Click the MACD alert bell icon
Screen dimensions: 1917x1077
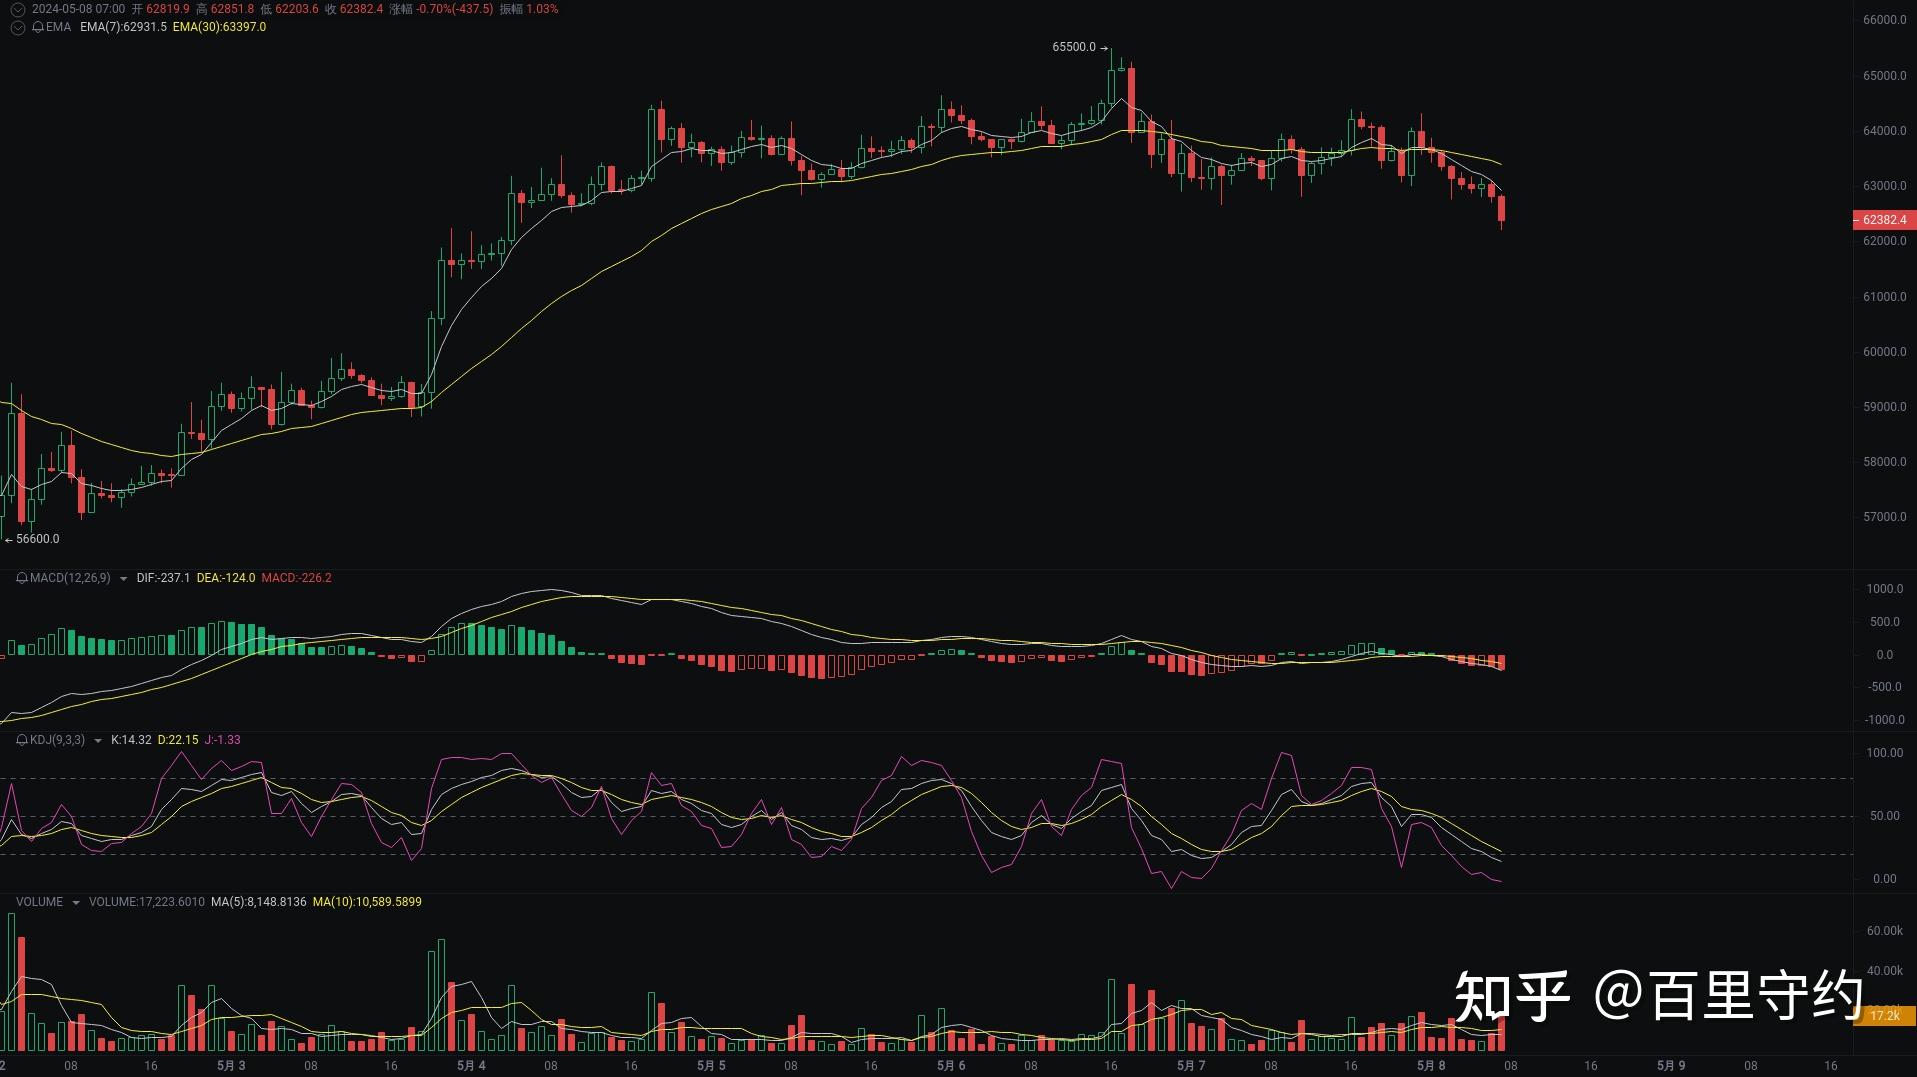(x=22, y=578)
